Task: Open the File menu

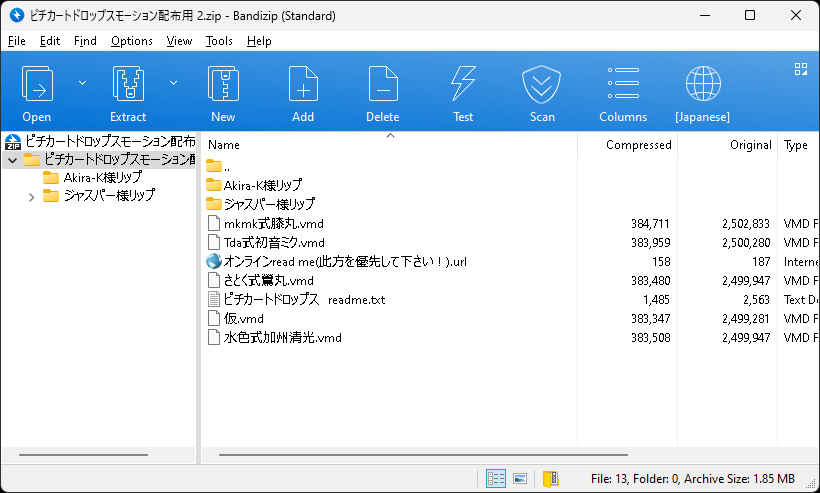Action: pos(17,41)
